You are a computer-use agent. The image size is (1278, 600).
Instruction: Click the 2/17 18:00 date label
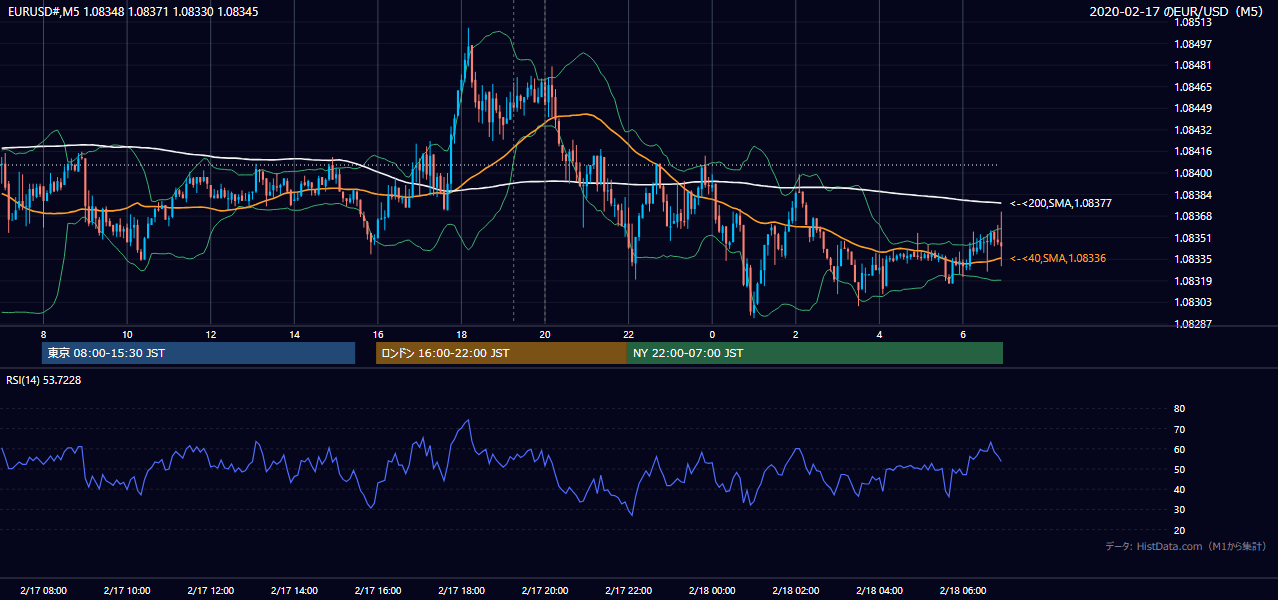pos(460,591)
